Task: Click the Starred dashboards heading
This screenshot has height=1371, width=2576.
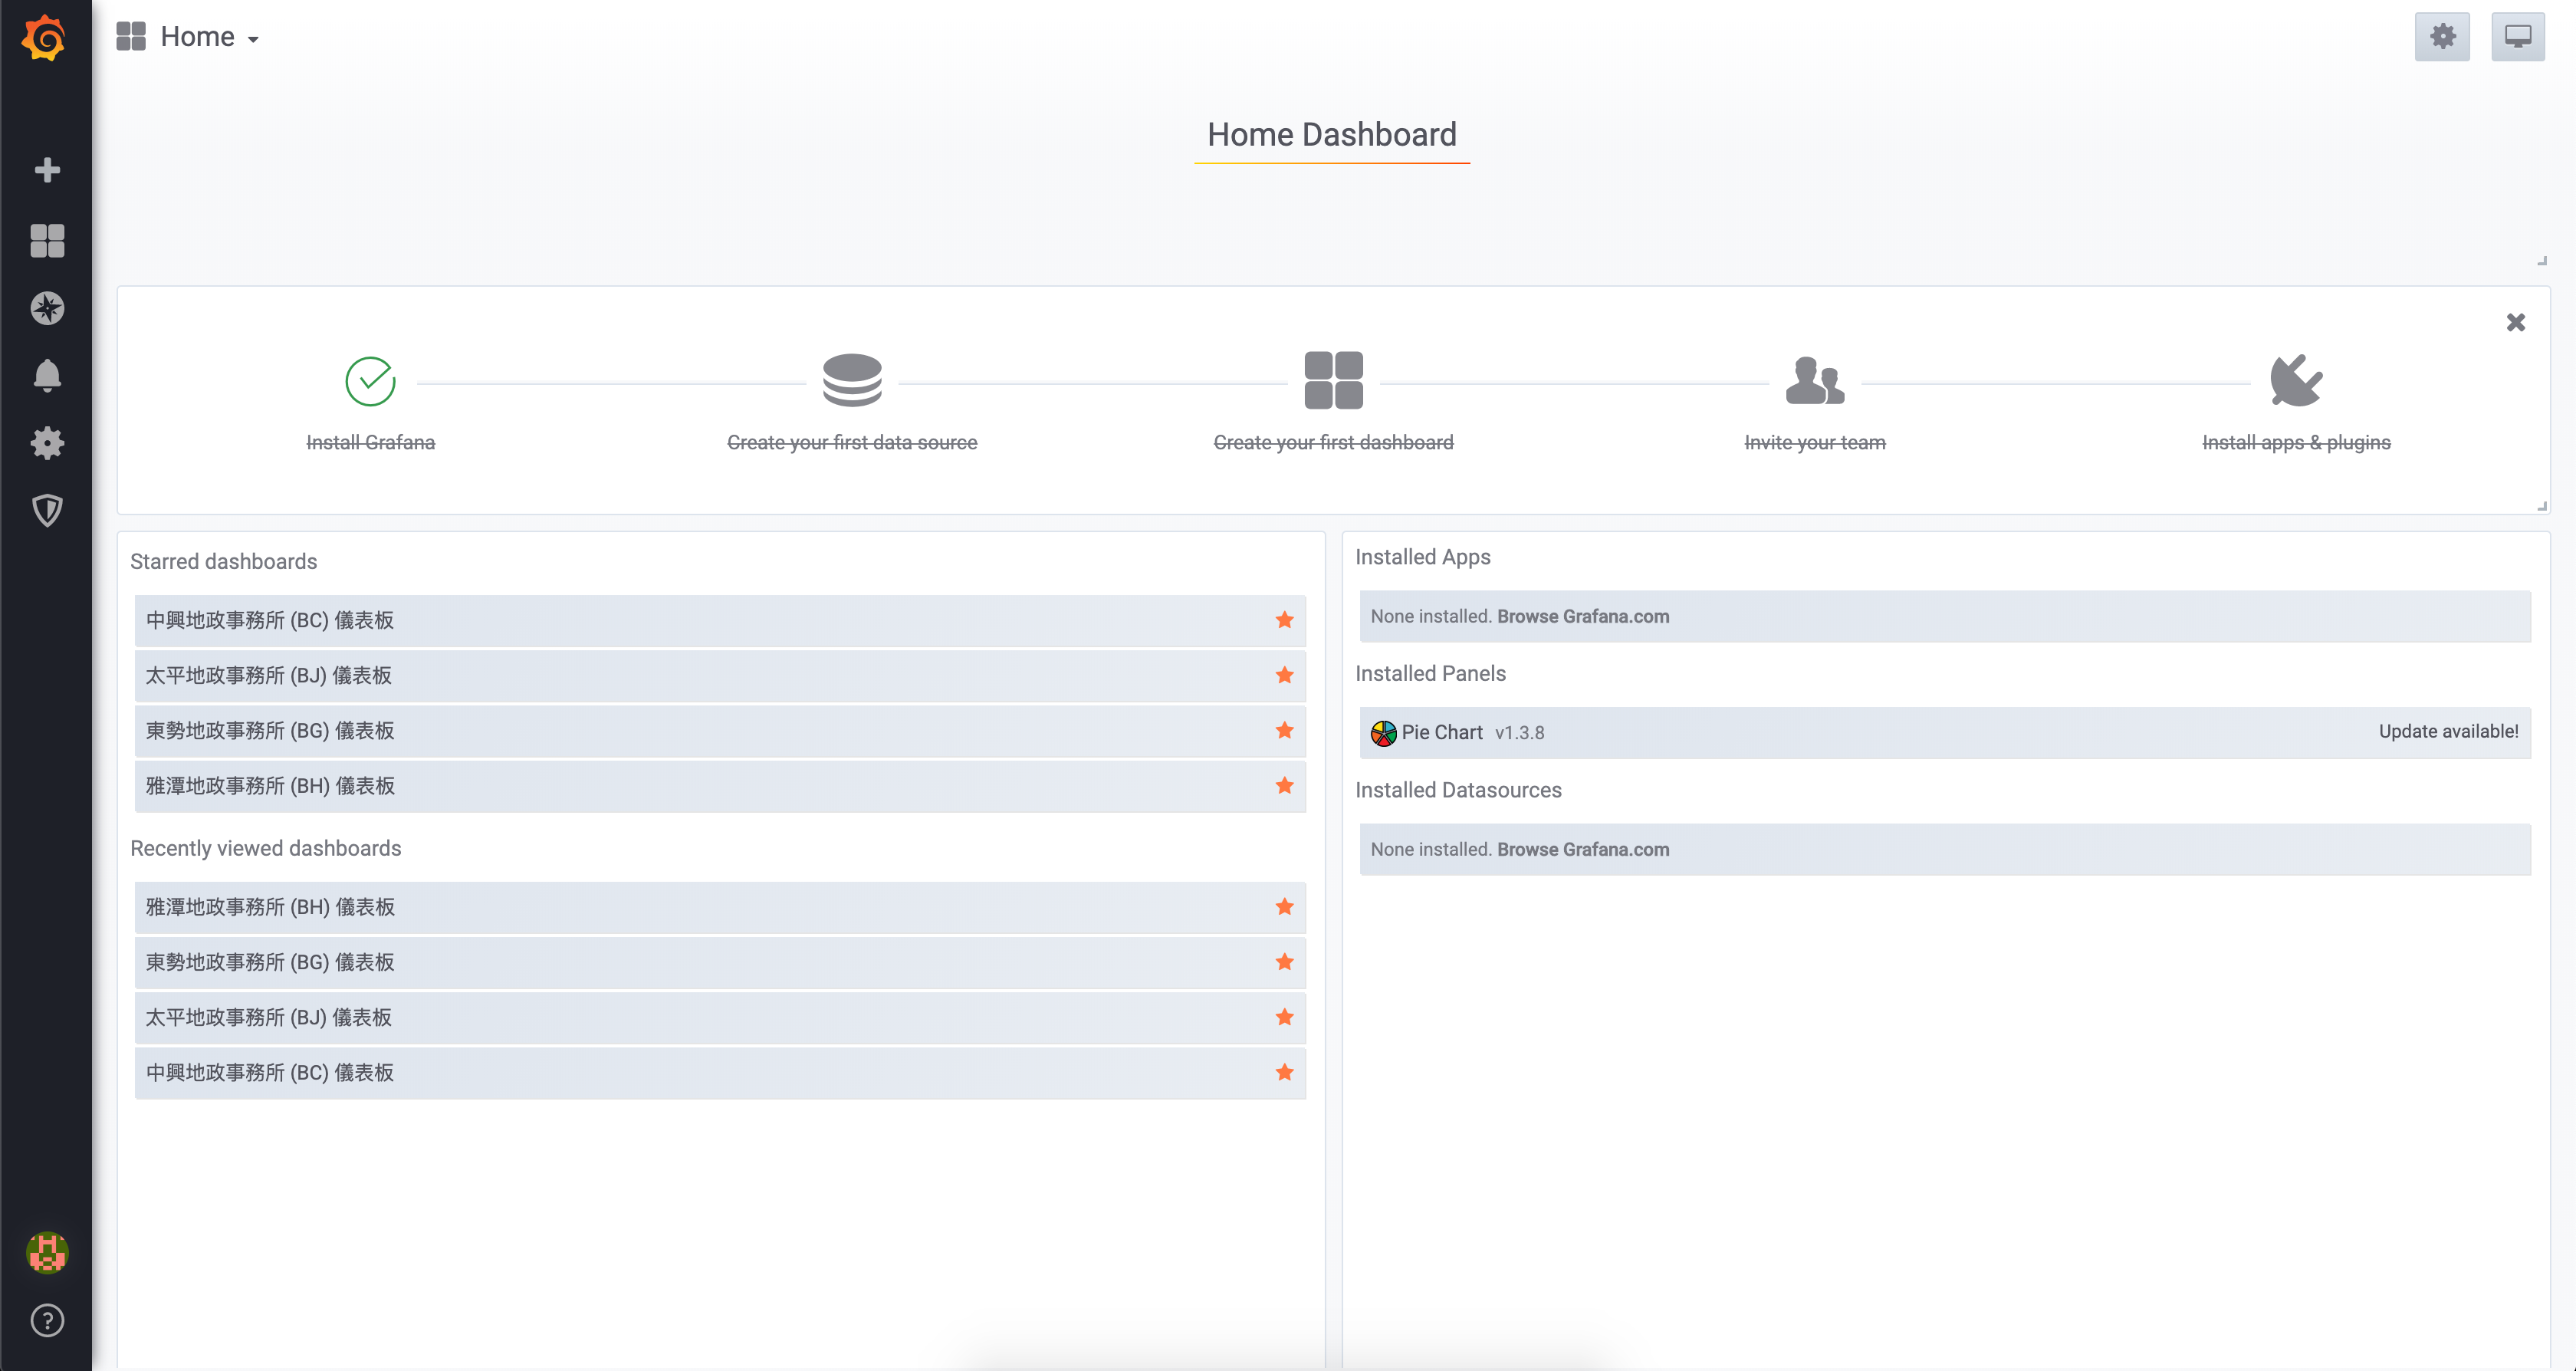Action: coord(224,561)
